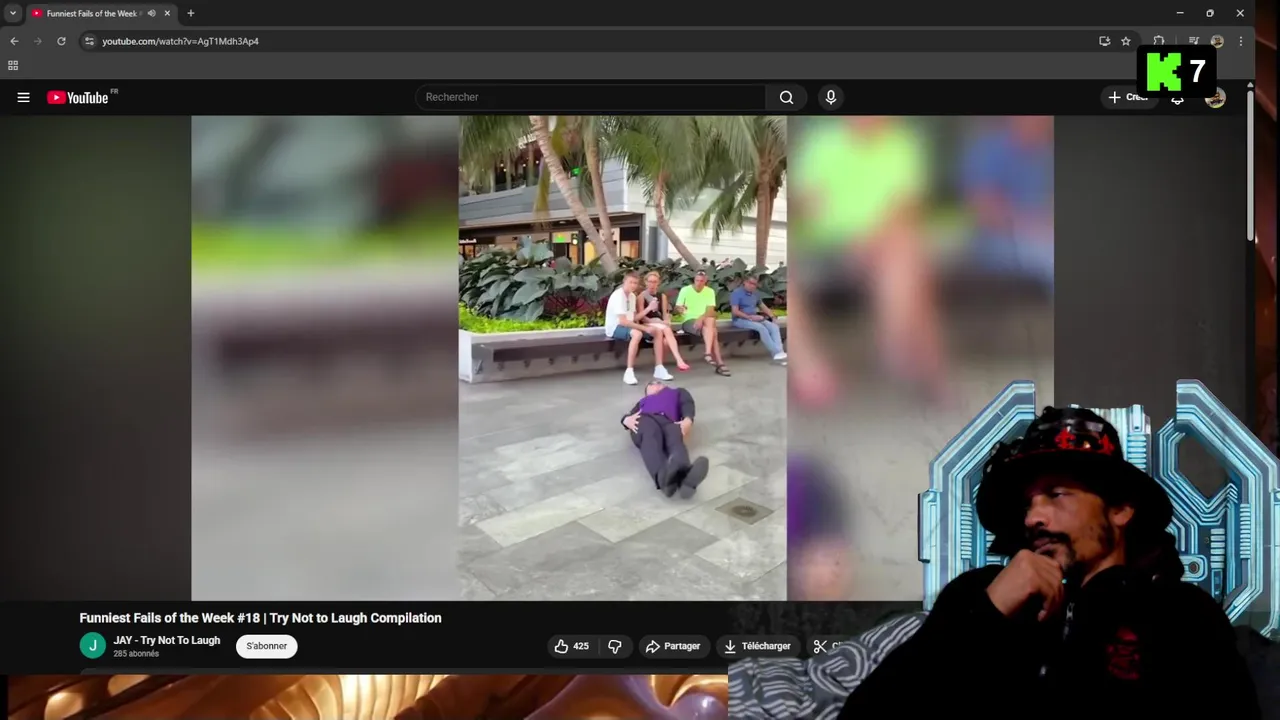Open the Chrome three-dot menu
Screen dimensions: 1280x720
coord(1241,41)
